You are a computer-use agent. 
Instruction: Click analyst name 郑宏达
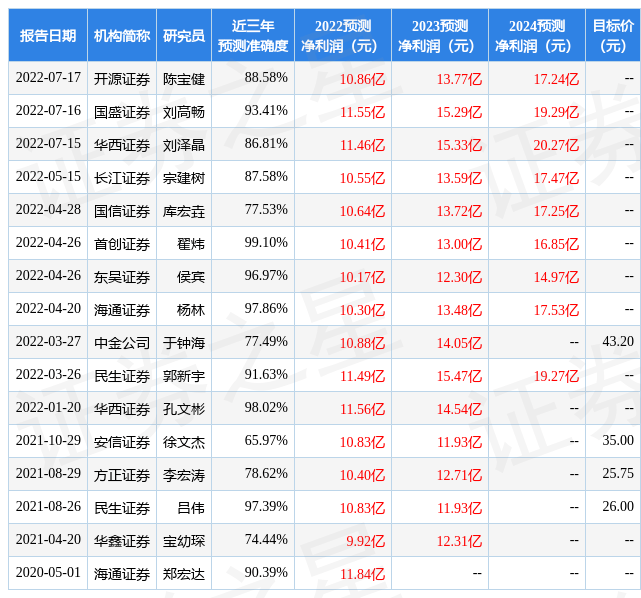(184, 575)
